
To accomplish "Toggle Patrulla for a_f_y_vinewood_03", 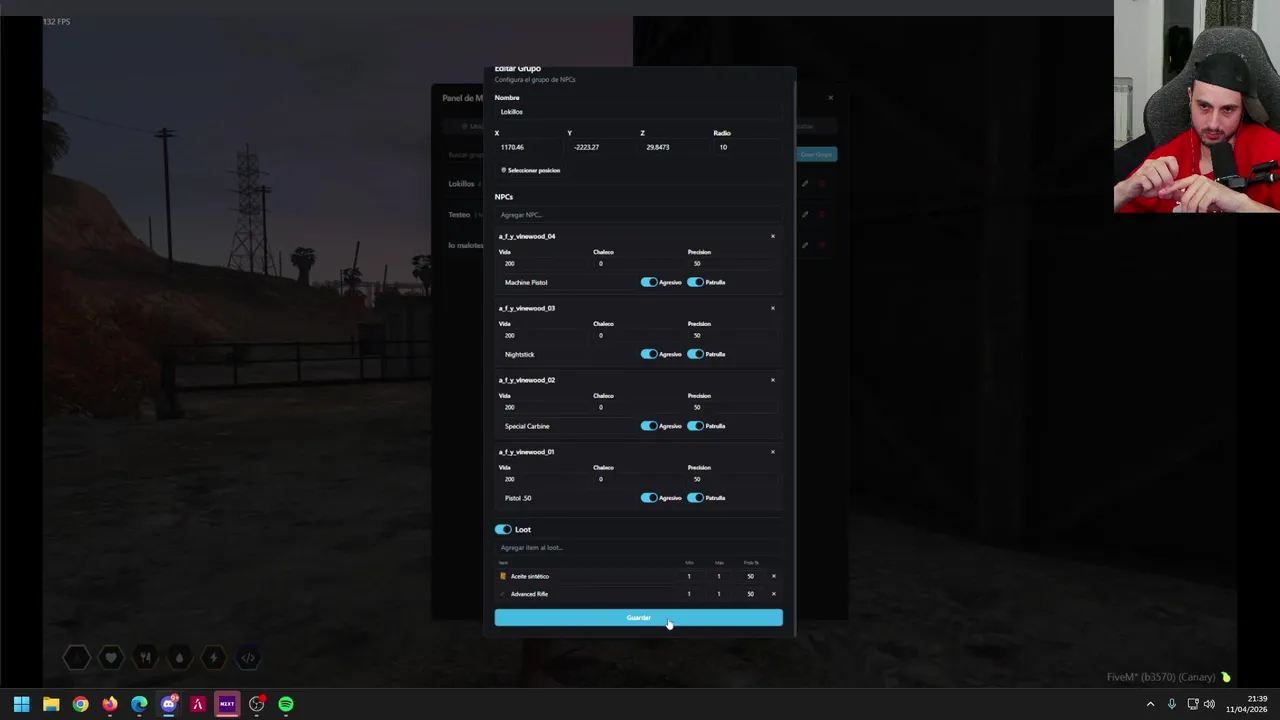I will click(x=695, y=354).
